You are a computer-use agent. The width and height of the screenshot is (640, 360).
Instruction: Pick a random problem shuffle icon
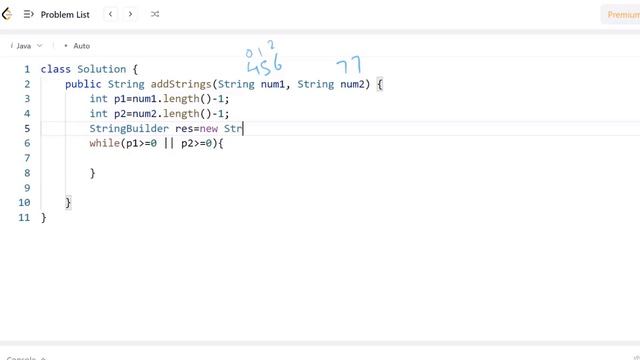[x=155, y=14]
